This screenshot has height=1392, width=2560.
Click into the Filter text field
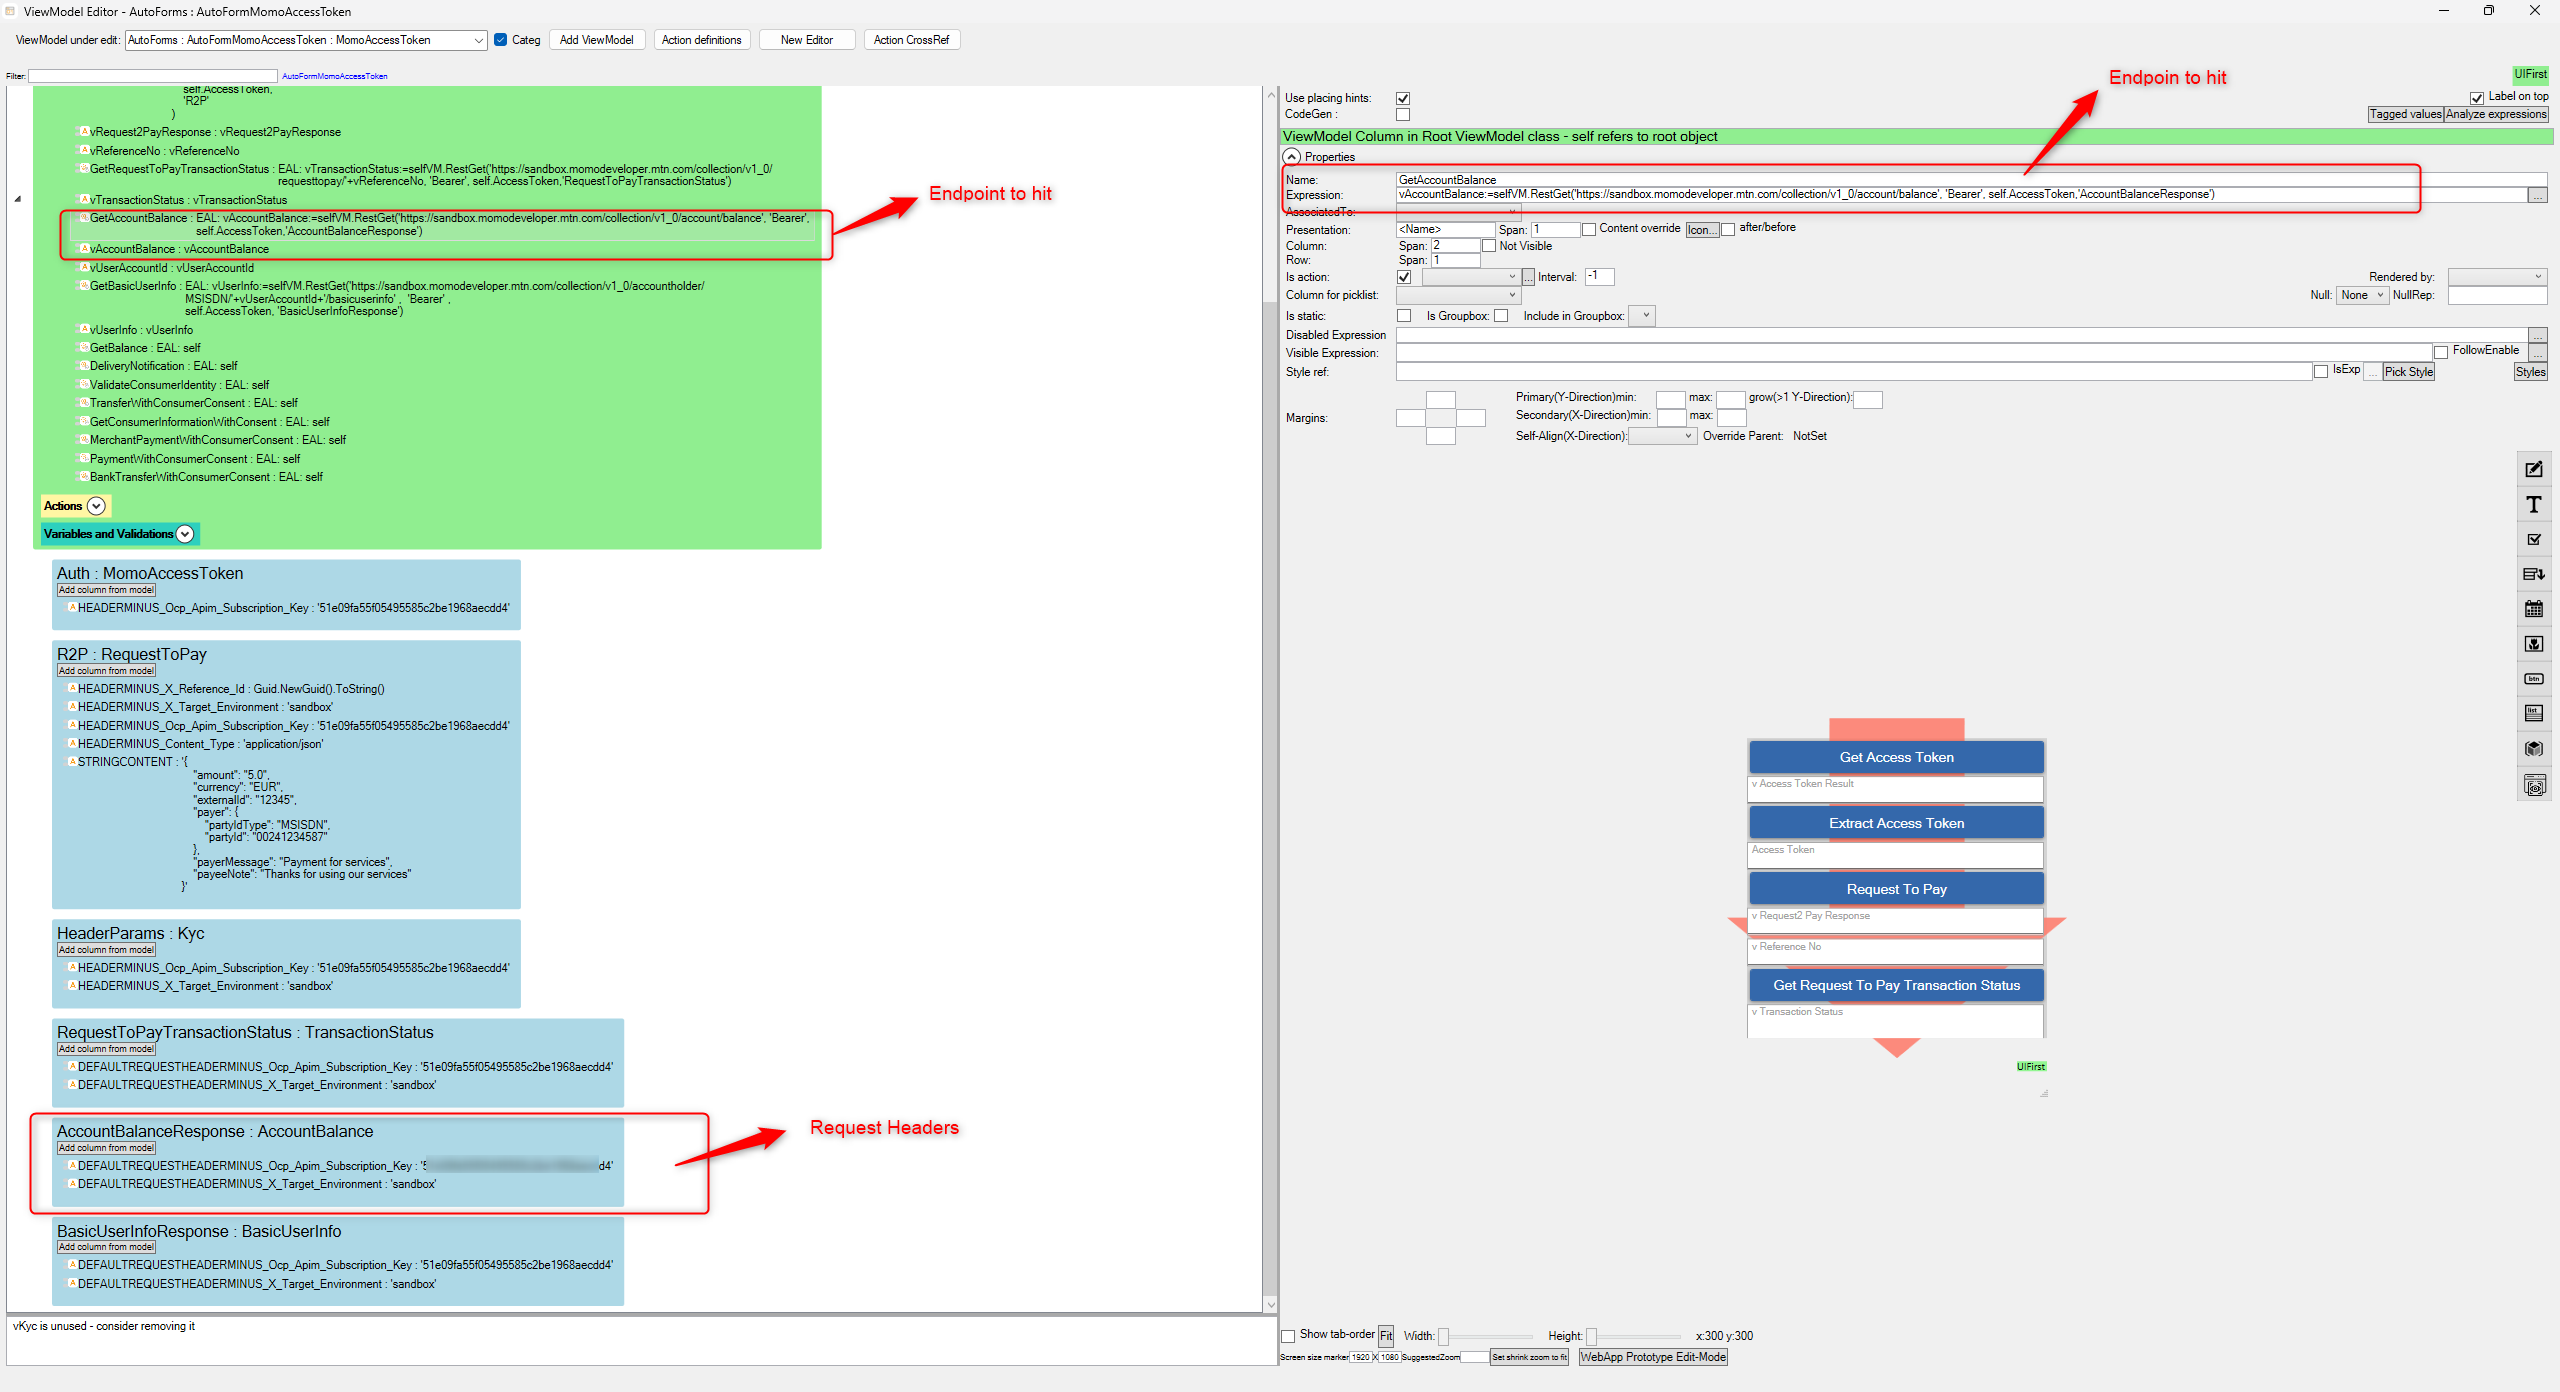pos(152,76)
